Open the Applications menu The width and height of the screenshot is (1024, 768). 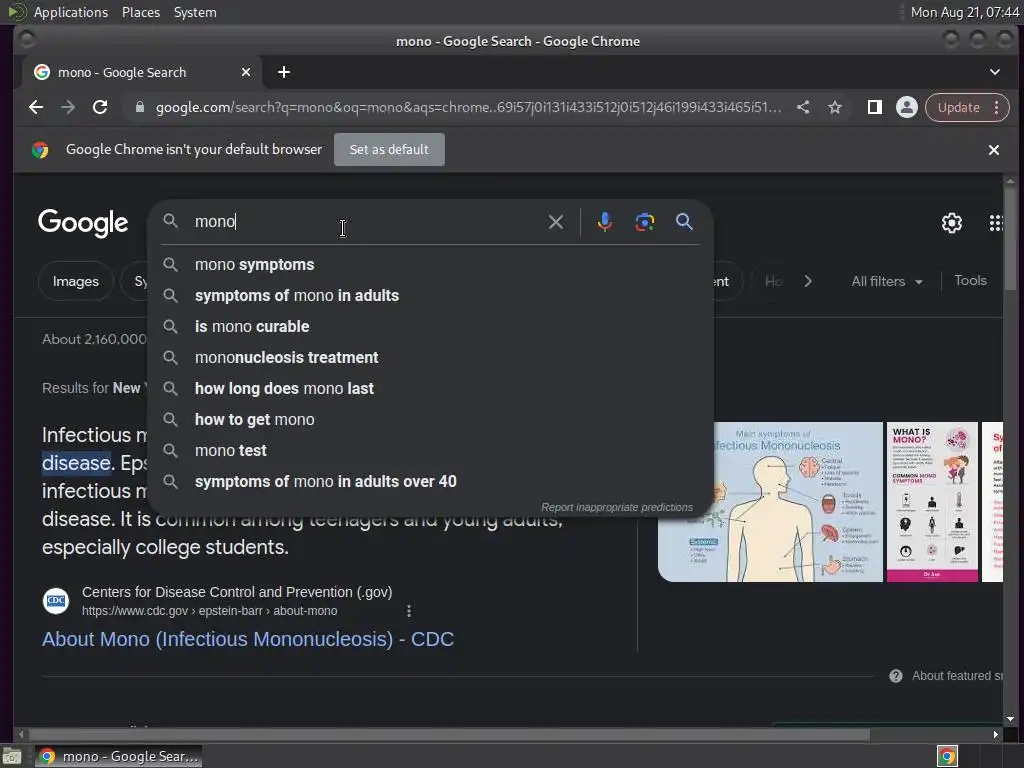[71, 12]
